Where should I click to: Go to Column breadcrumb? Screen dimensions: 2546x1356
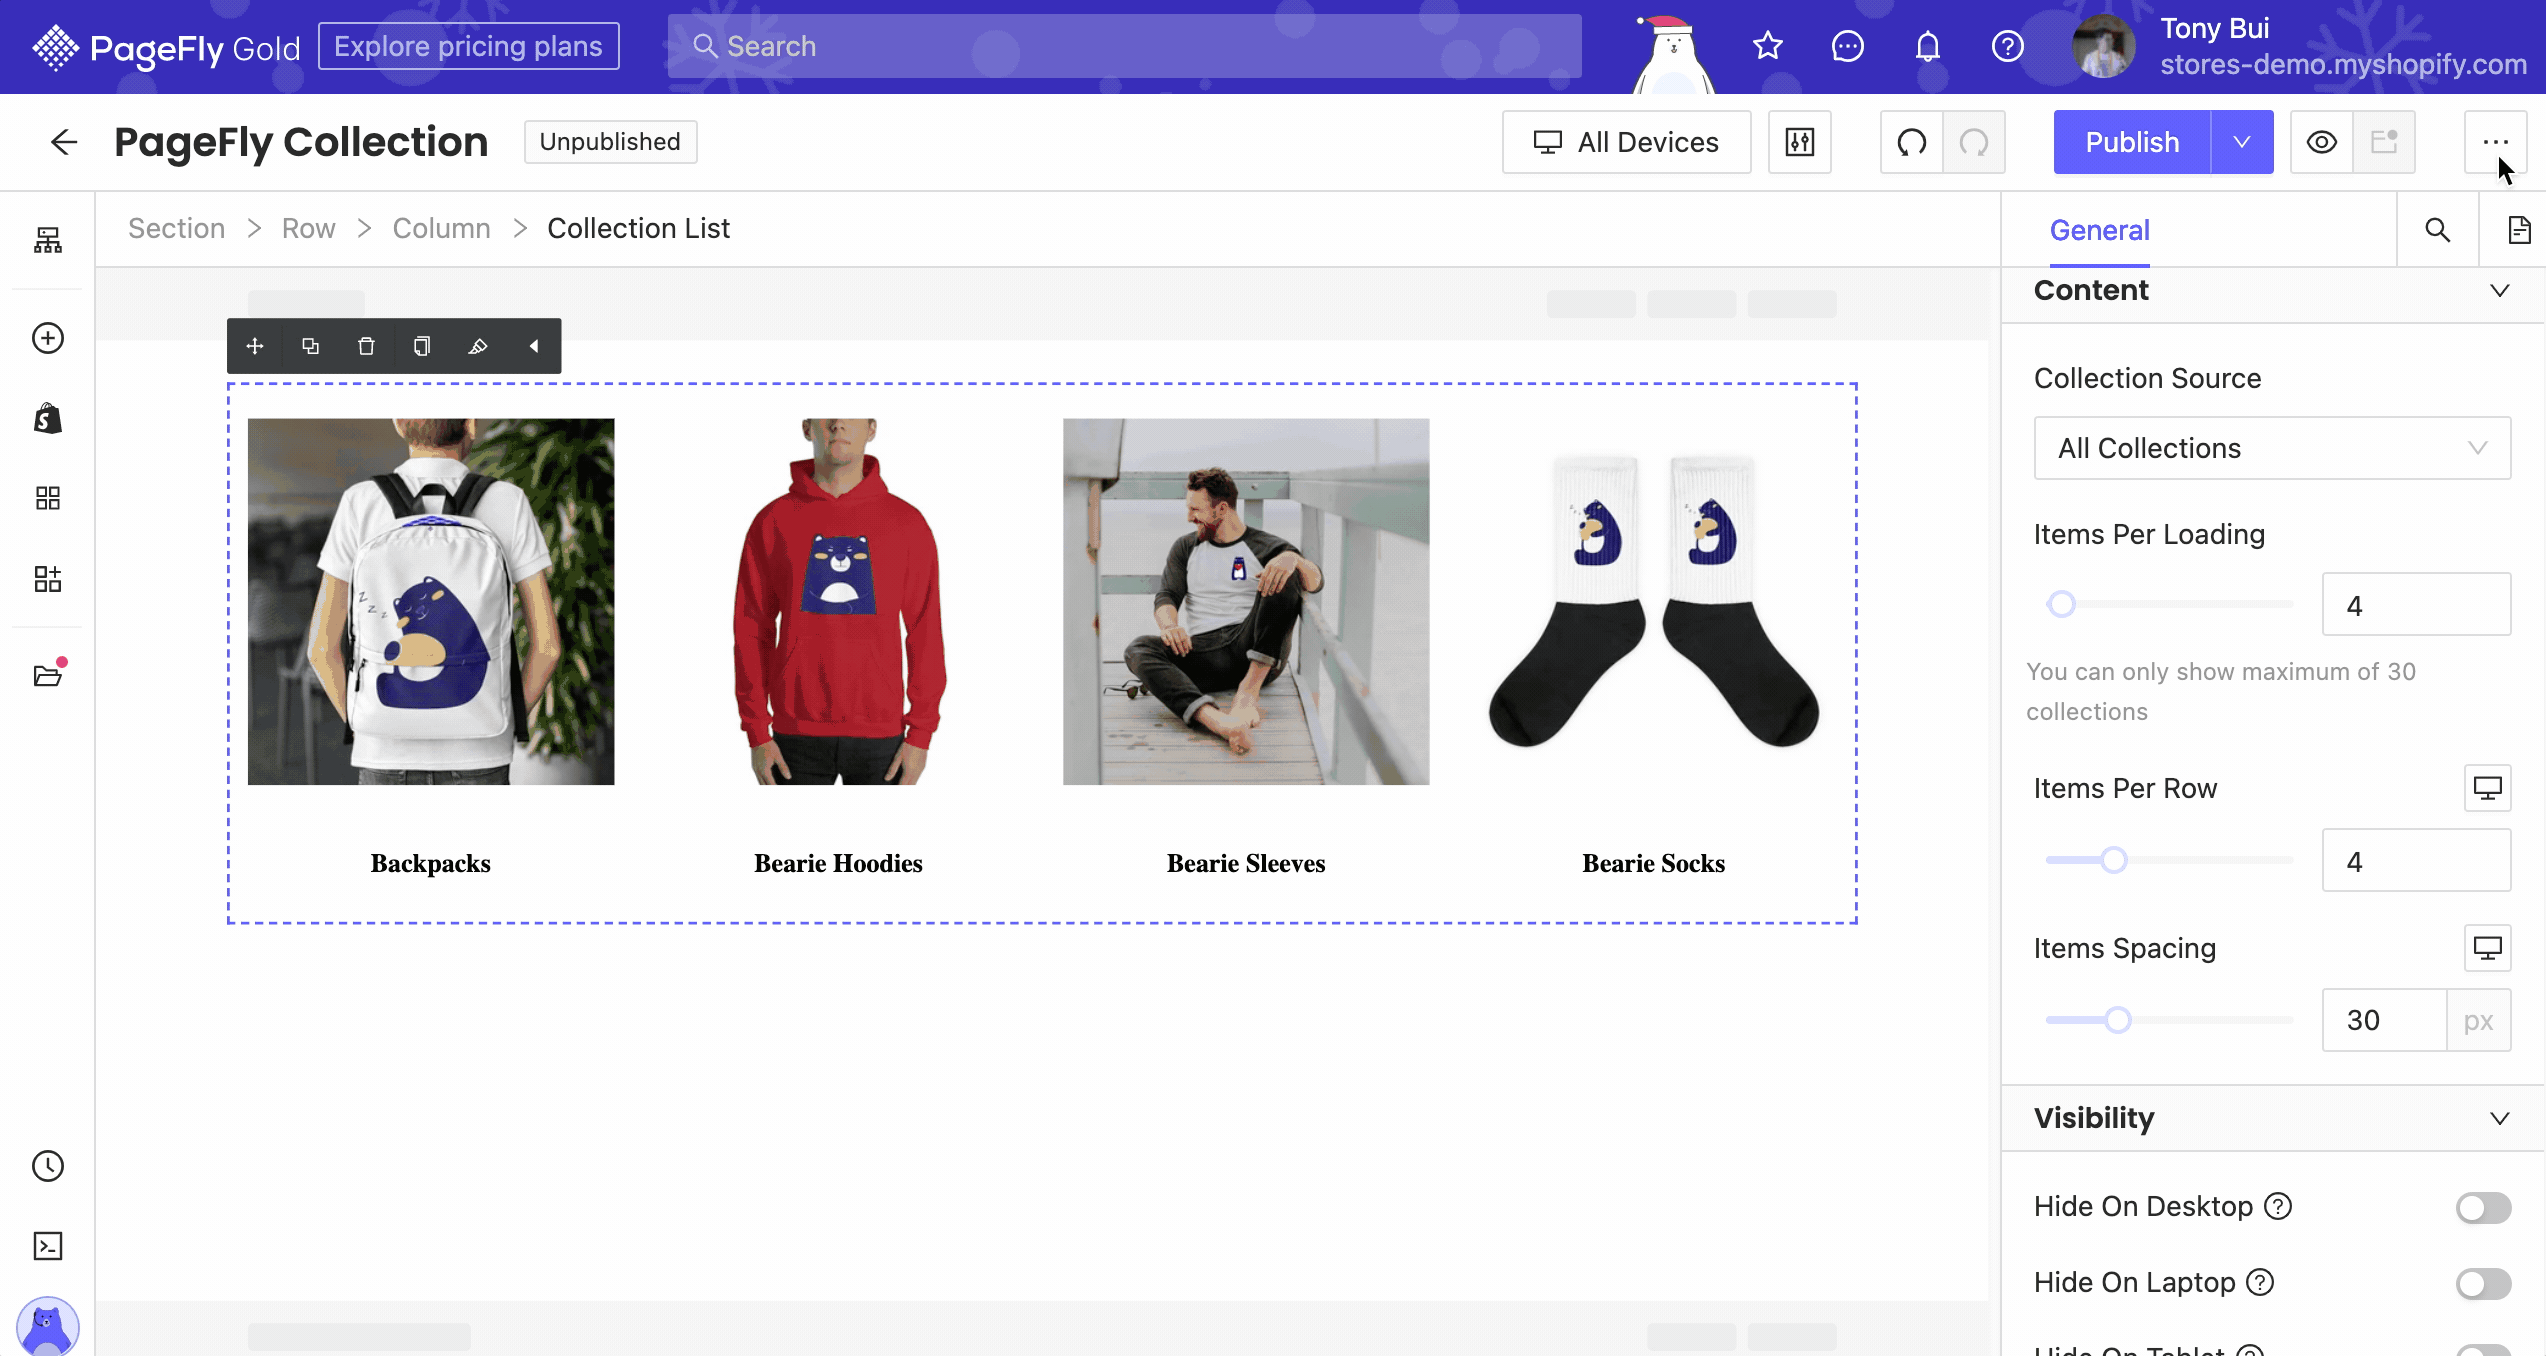[441, 228]
